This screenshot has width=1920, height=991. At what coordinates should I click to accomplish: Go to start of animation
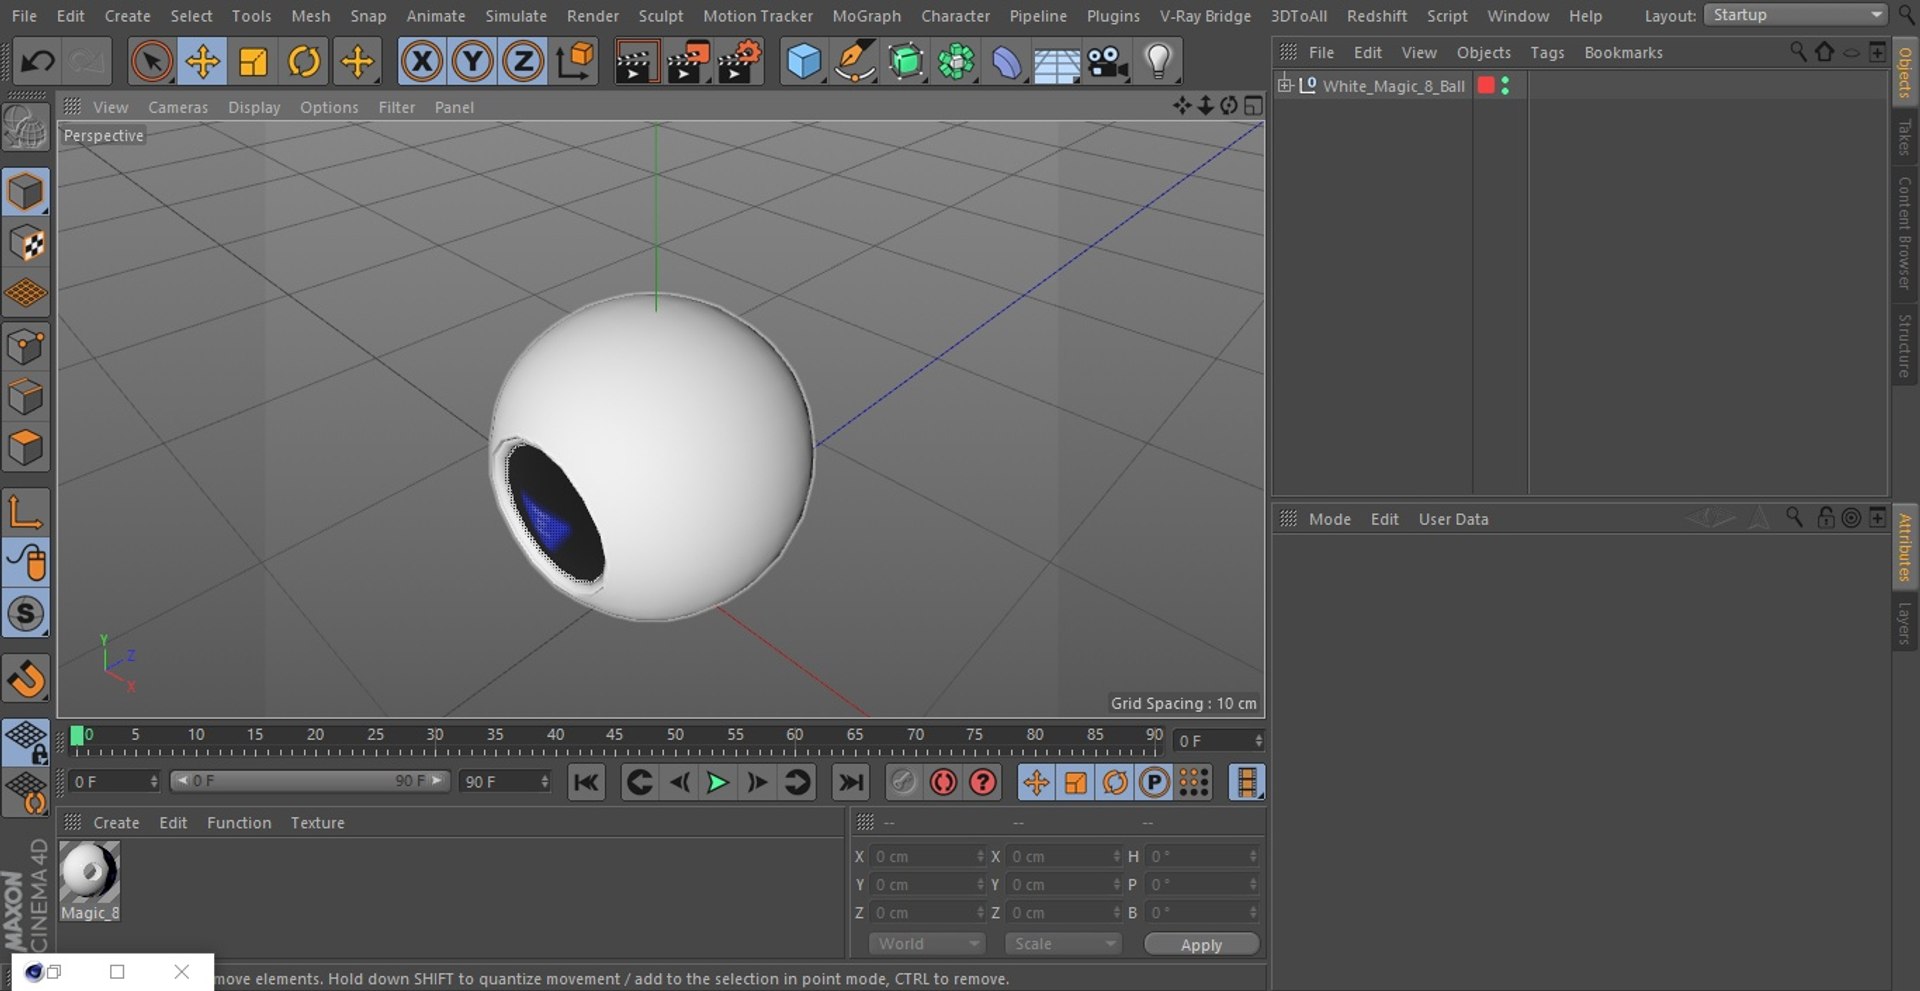(x=586, y=783)
